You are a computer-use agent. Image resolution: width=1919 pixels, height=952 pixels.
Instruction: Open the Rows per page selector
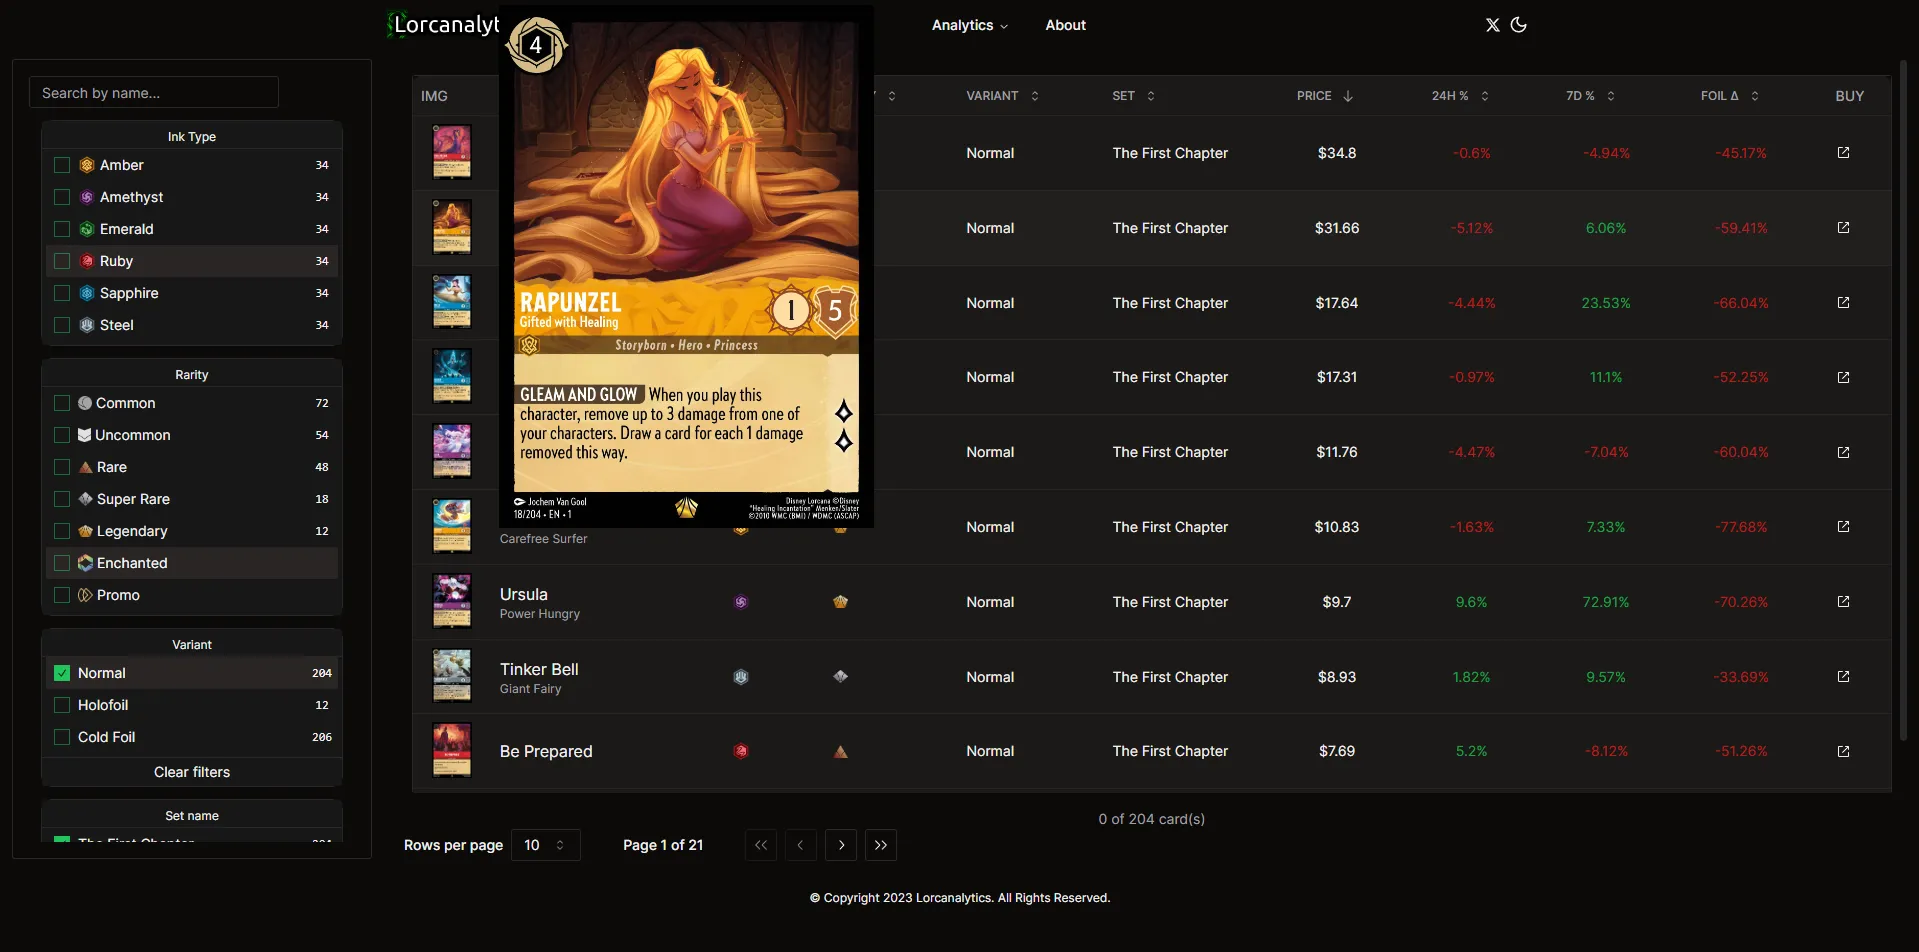pyautogui.click(x=545, y=845)
